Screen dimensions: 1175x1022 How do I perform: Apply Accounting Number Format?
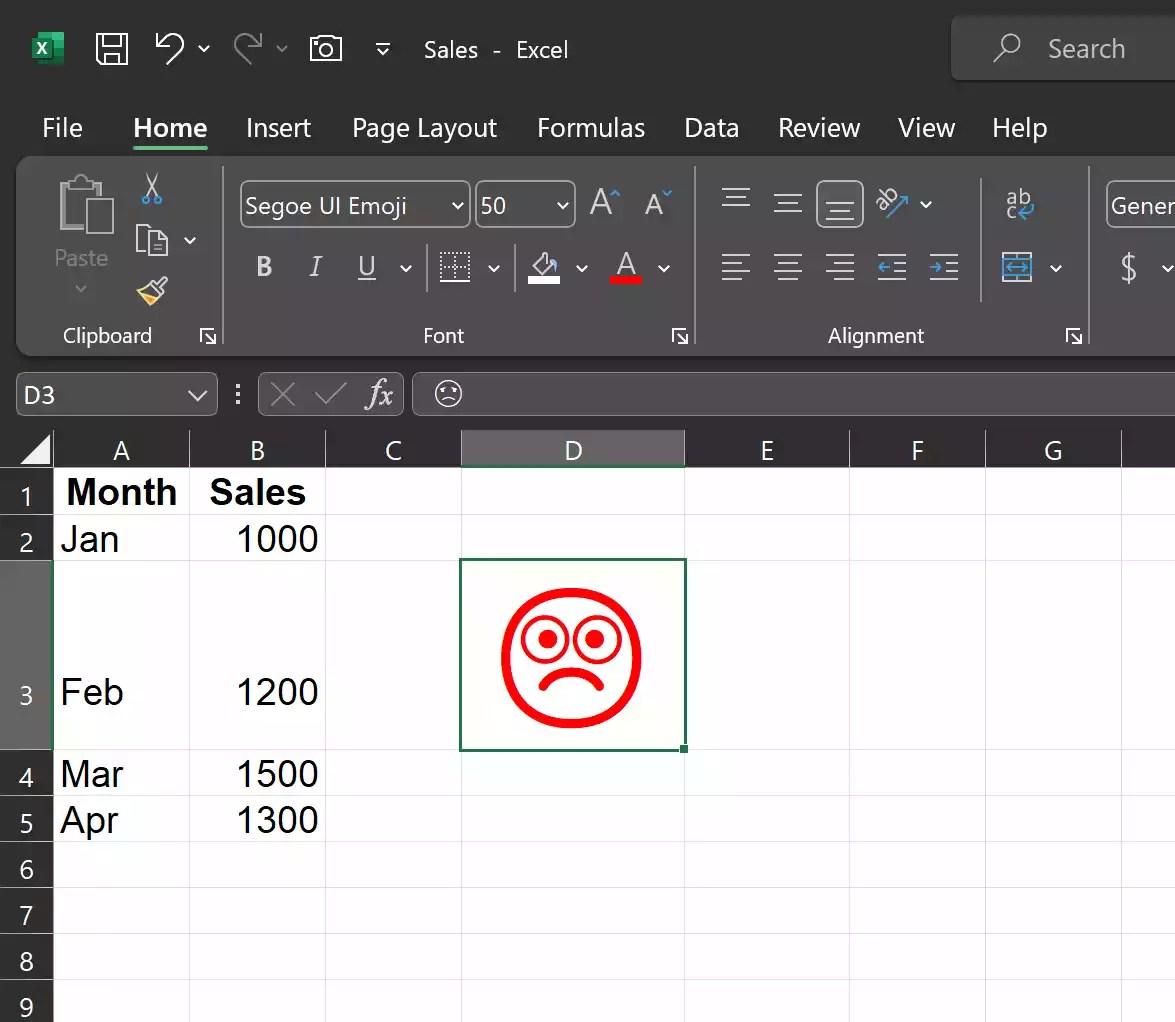1129,268
